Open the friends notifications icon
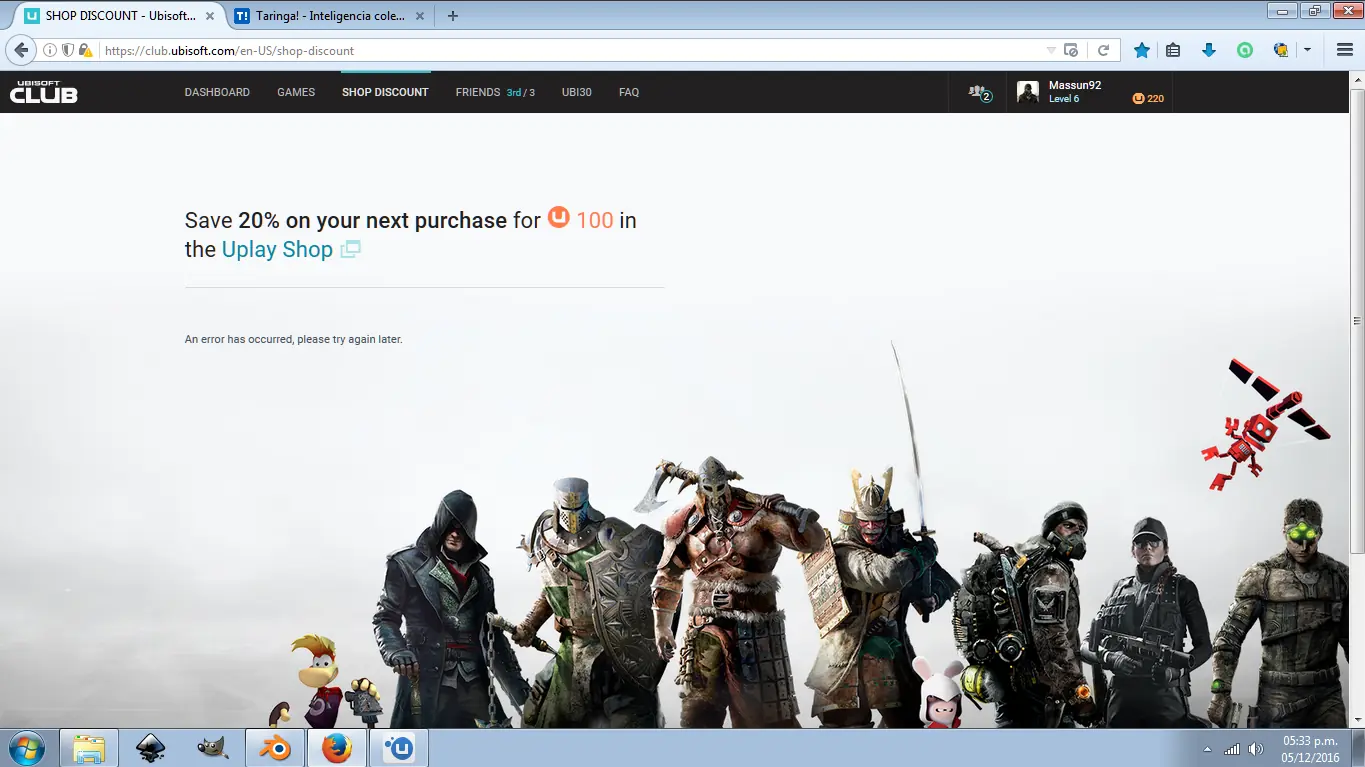Image resolution: width=1365 pixels, height=767 pixels. point(979,93)
